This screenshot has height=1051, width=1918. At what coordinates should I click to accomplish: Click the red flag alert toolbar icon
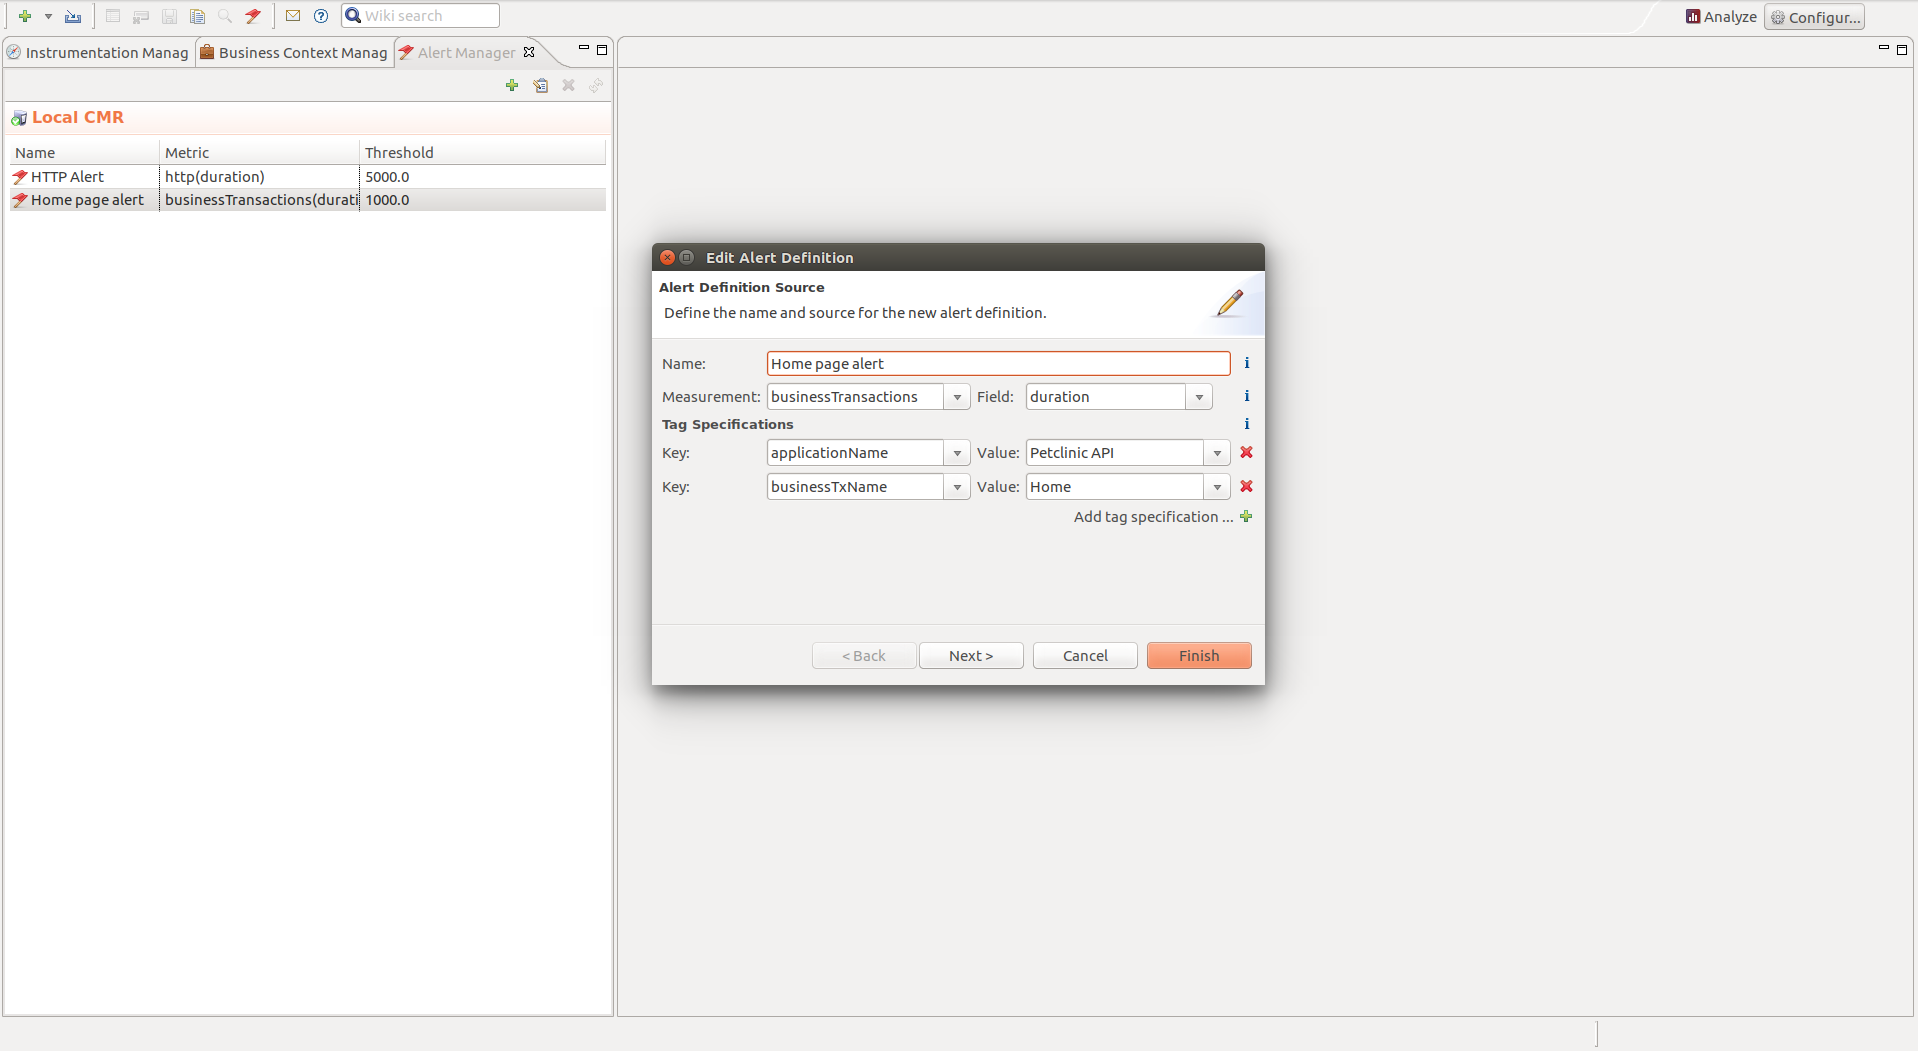(253, 16)
